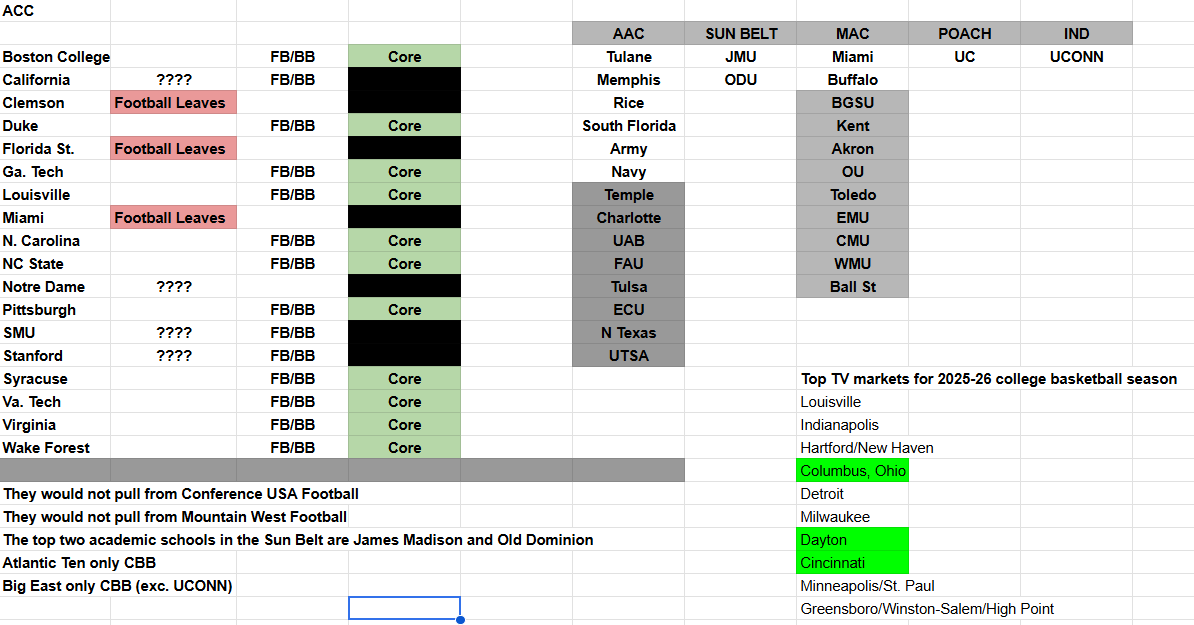Select the green Dayton cell
Image resolution: width=1194 pixels, height=625 pixels.
(852, 540)
